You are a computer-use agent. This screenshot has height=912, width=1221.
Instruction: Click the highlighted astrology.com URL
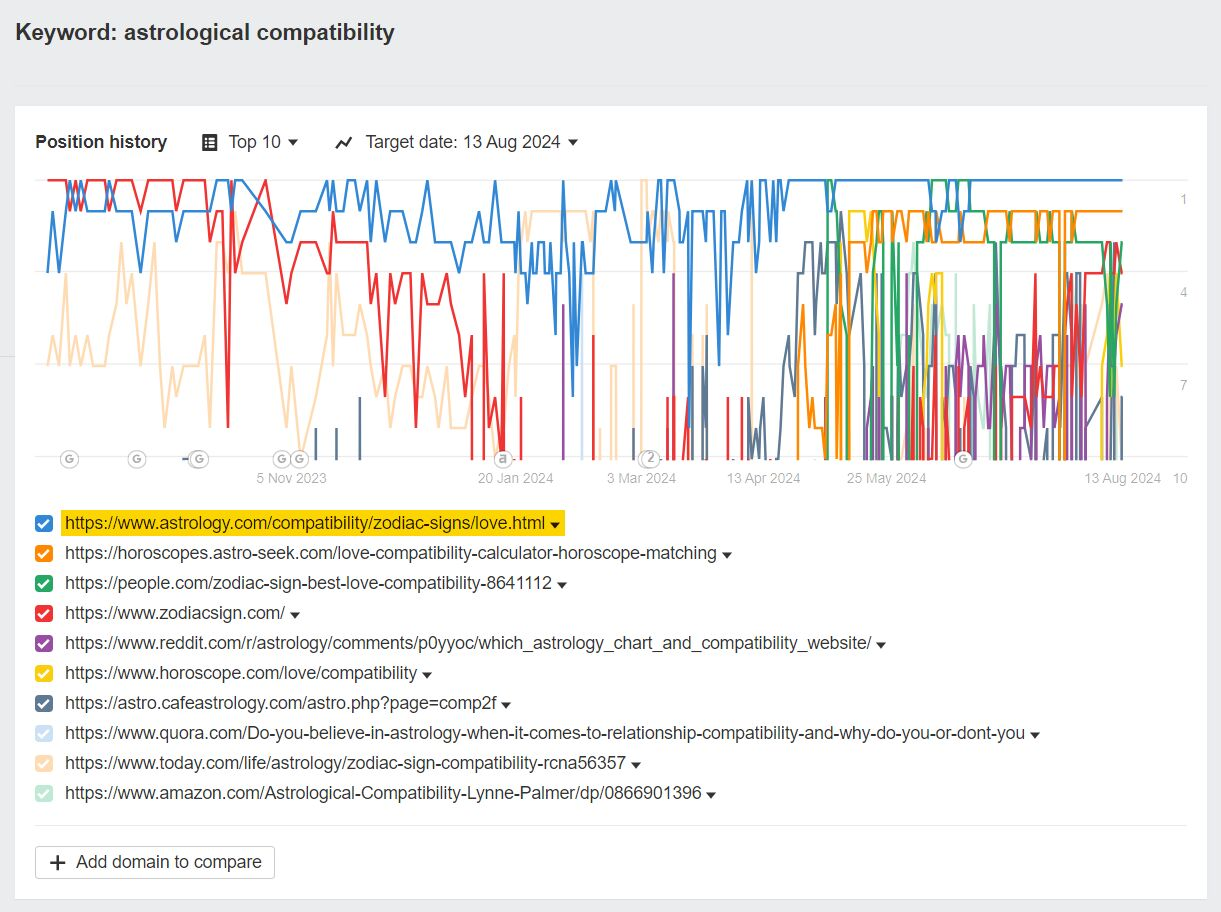tap(305, 523)
